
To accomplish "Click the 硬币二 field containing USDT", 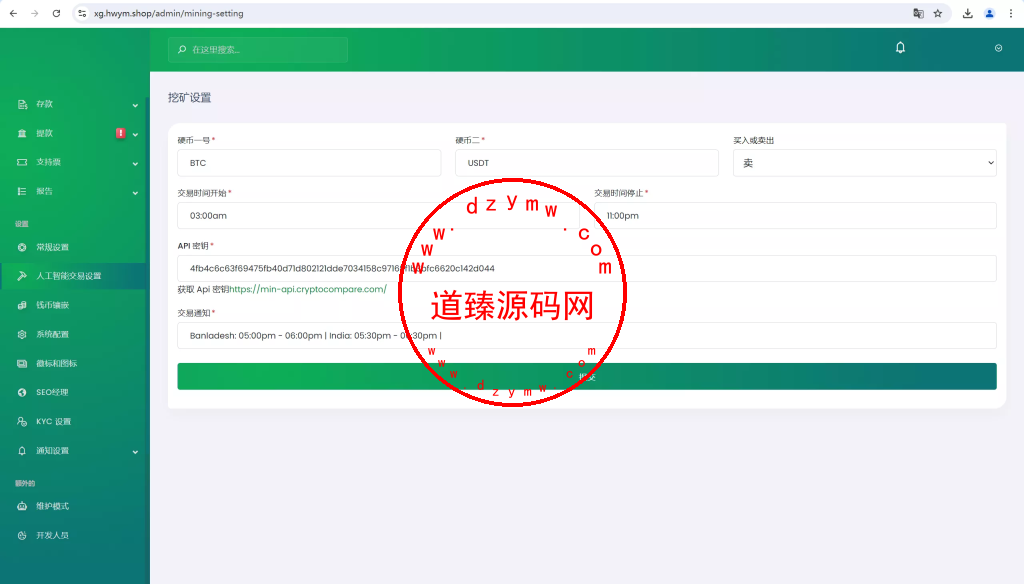I will pyautogui.click(x=586, y=163).
